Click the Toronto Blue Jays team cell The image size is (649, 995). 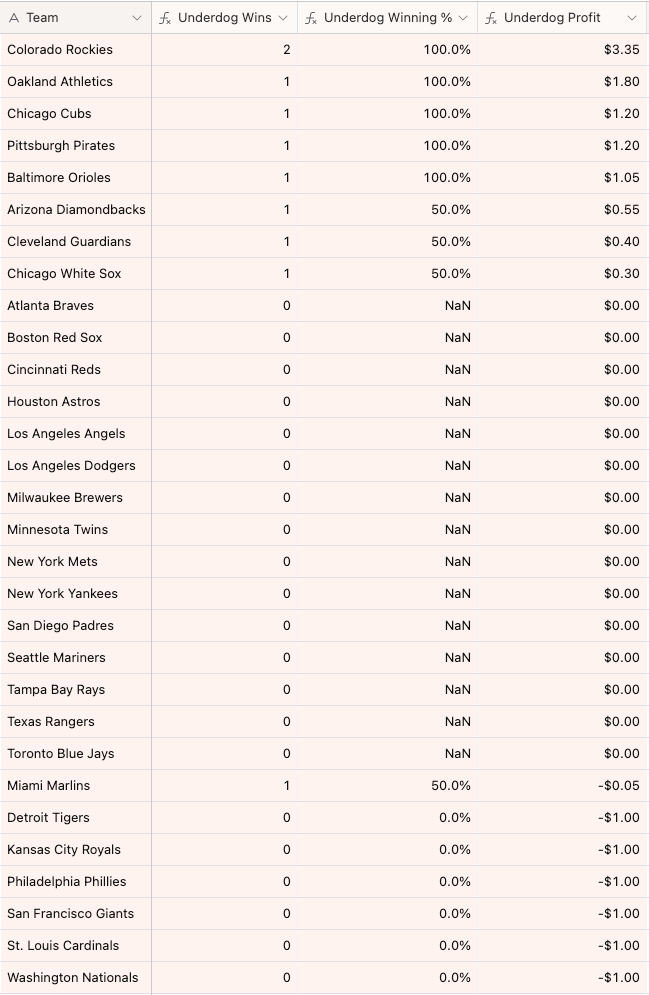coord(60,754)
